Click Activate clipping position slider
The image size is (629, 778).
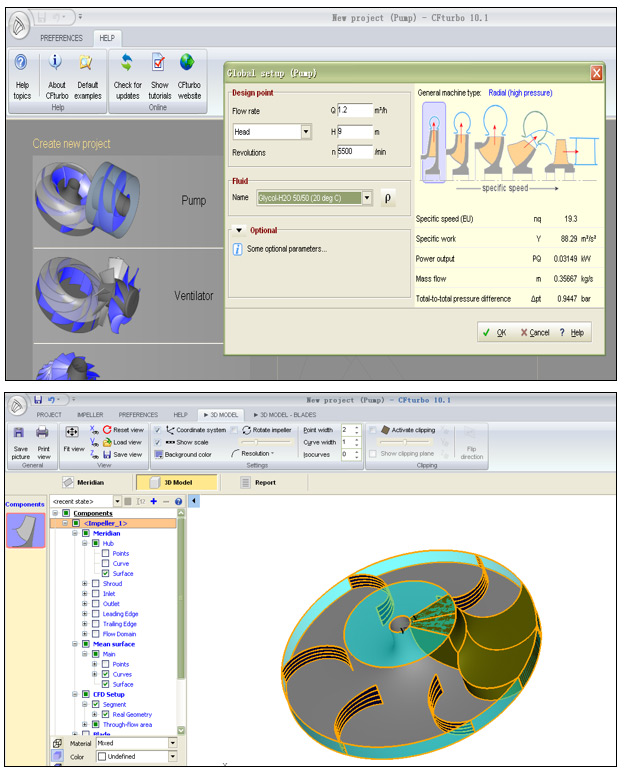coord(405,442)
